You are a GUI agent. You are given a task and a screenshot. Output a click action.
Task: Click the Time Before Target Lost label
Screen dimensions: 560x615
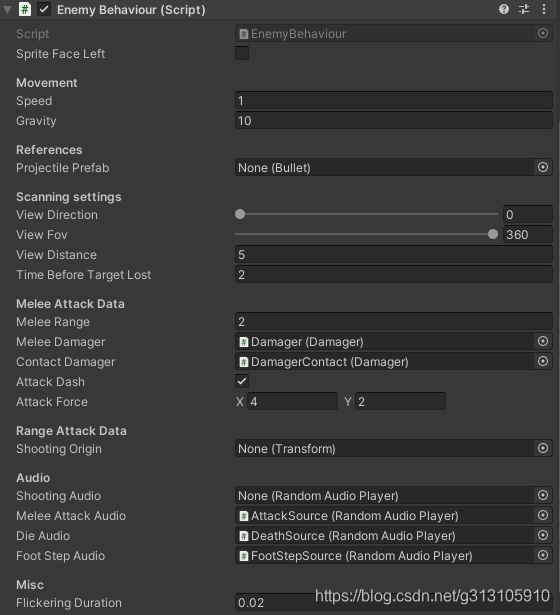pyautogui.click(x=84, y=275)
